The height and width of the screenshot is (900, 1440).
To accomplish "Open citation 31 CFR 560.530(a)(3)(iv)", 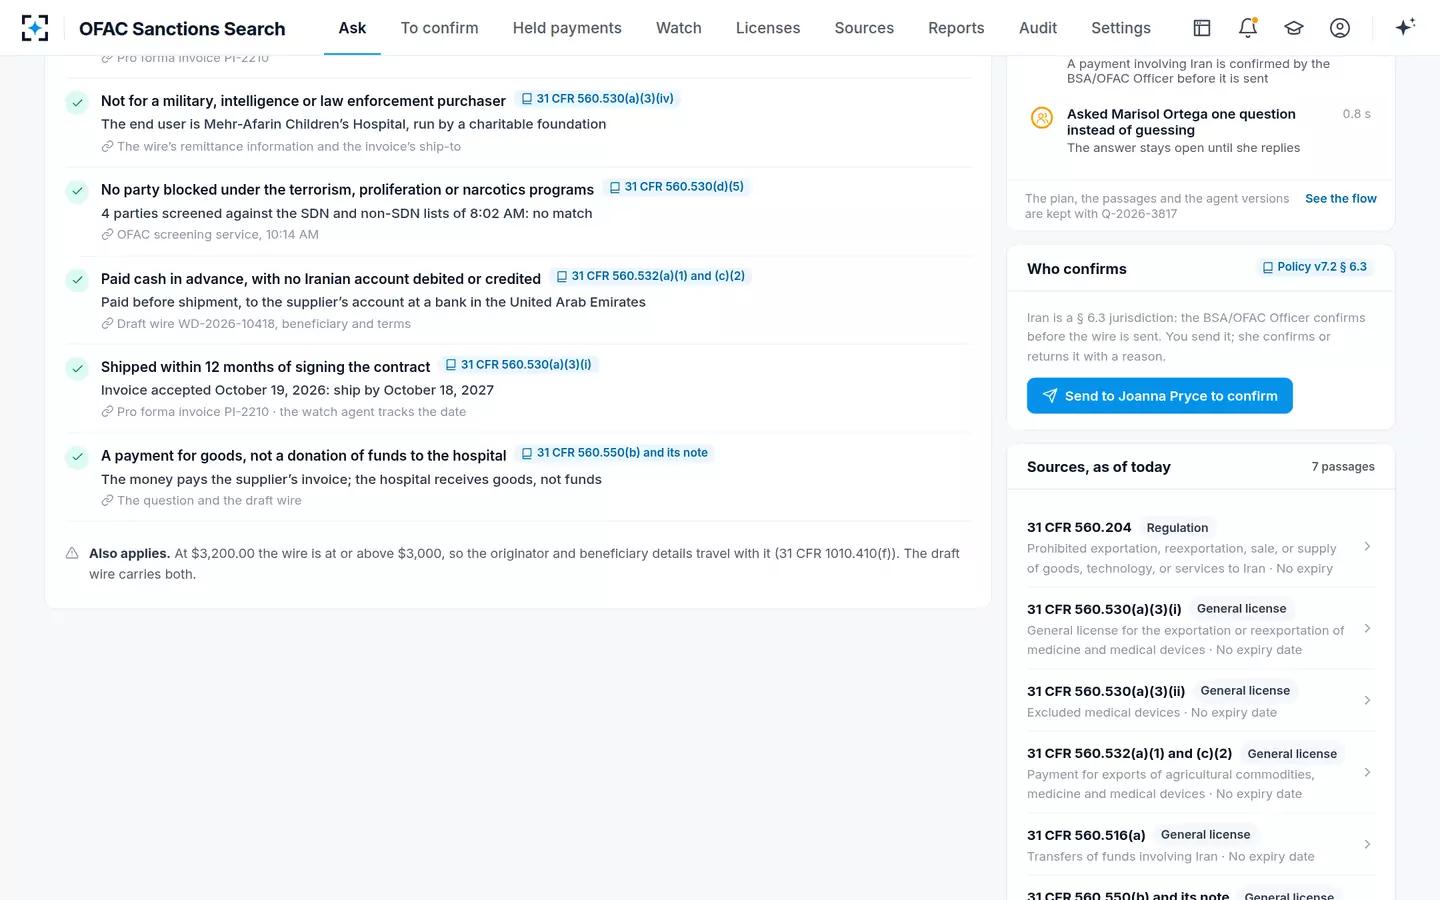I will pyautogui.click(x=598, y=99).
